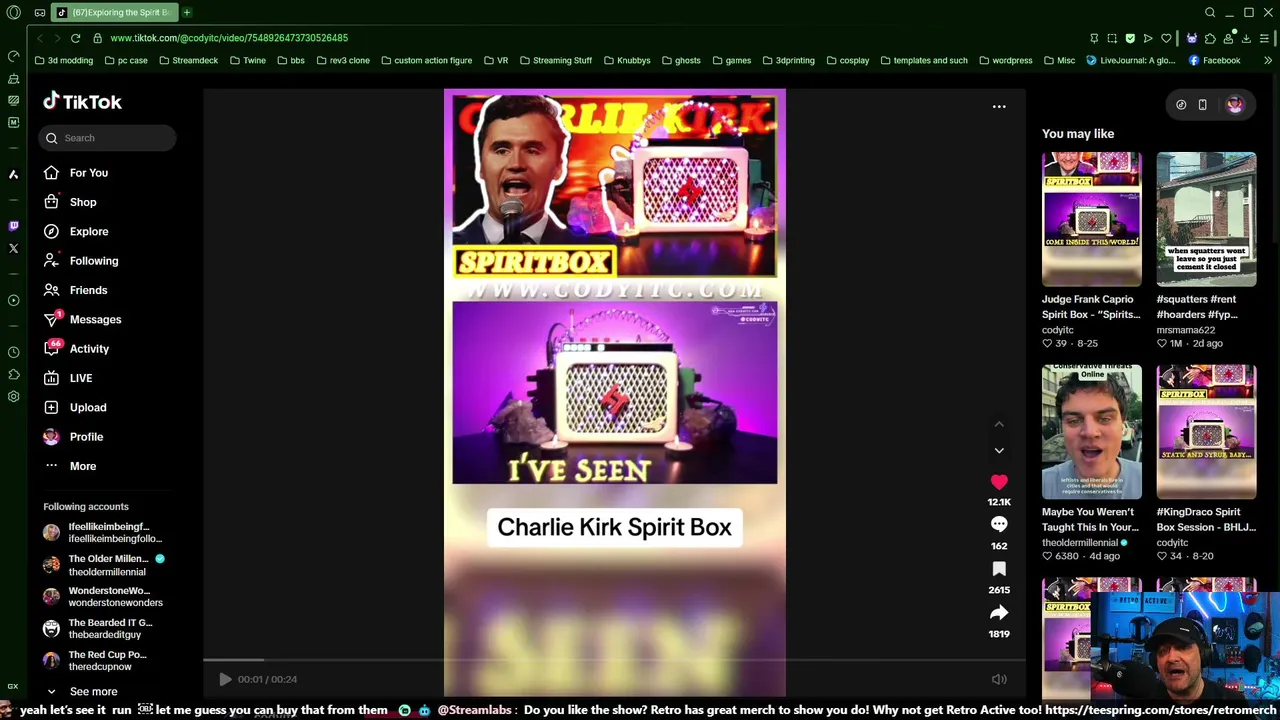The height and width of the screenshot is (720, 1280).
Task: Open the #KingDraco Spirit Box Session thumbnail
Action: [1206, 432]
